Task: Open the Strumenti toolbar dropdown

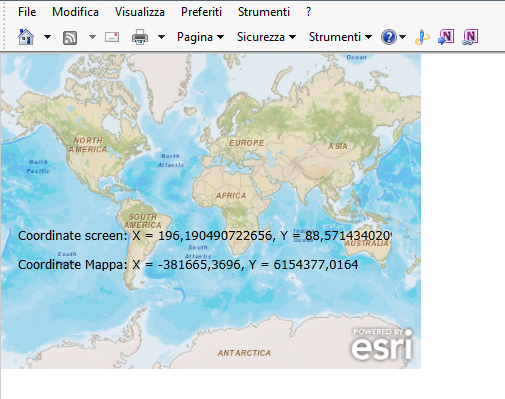Action: pyautogui.click(x=340, y=37)
